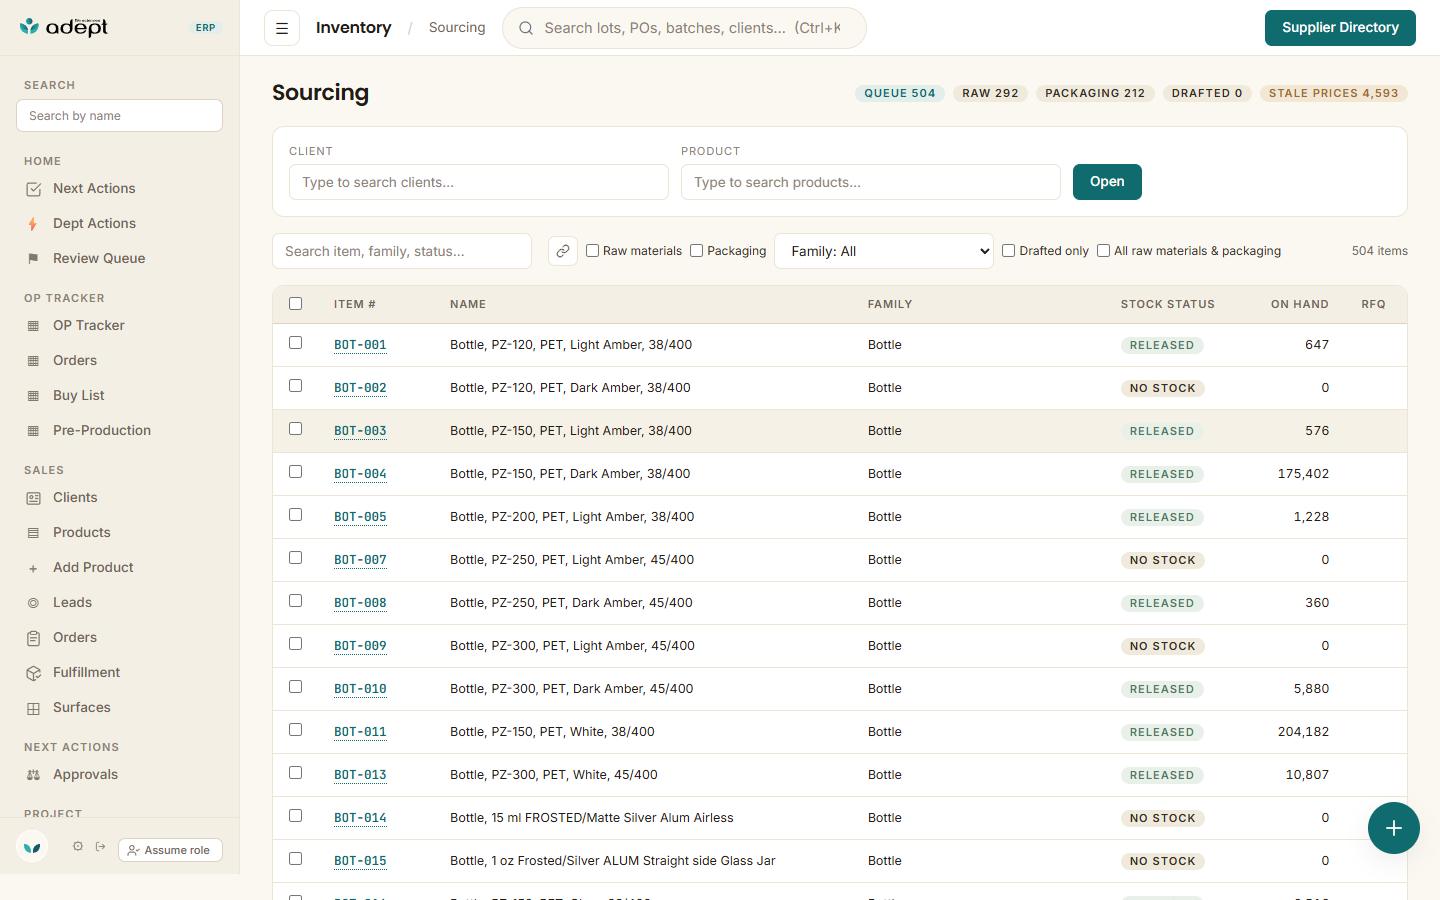Click the Add Product plus icon
The image size is (1440, 900).
(x=33, y=568)
